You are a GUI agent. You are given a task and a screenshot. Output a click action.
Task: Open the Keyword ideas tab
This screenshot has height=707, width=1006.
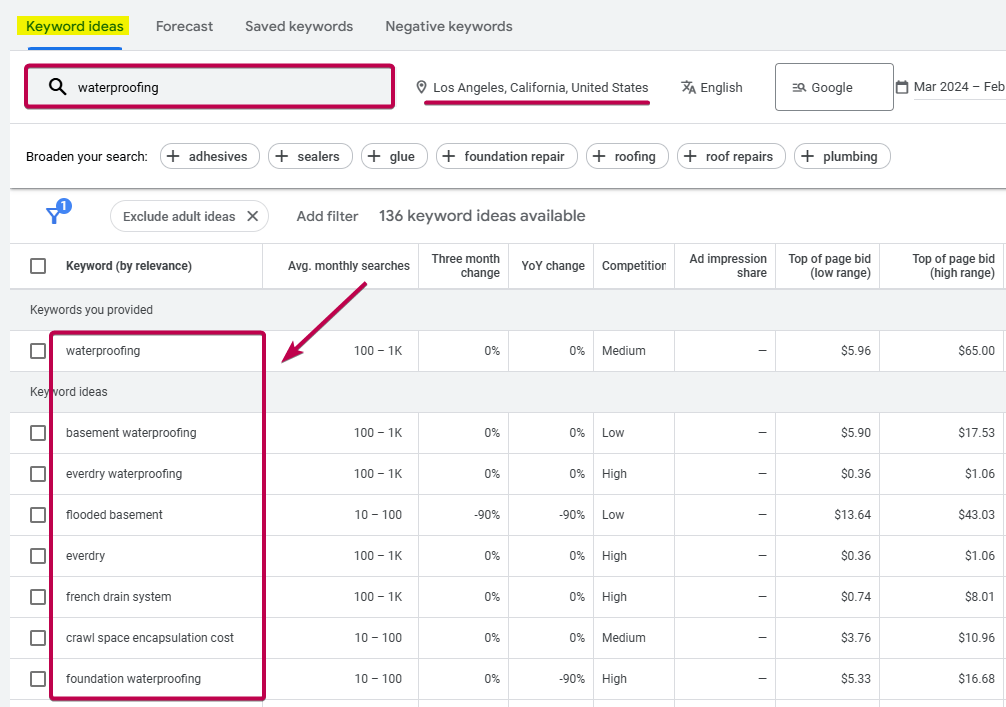coord(74,26)
